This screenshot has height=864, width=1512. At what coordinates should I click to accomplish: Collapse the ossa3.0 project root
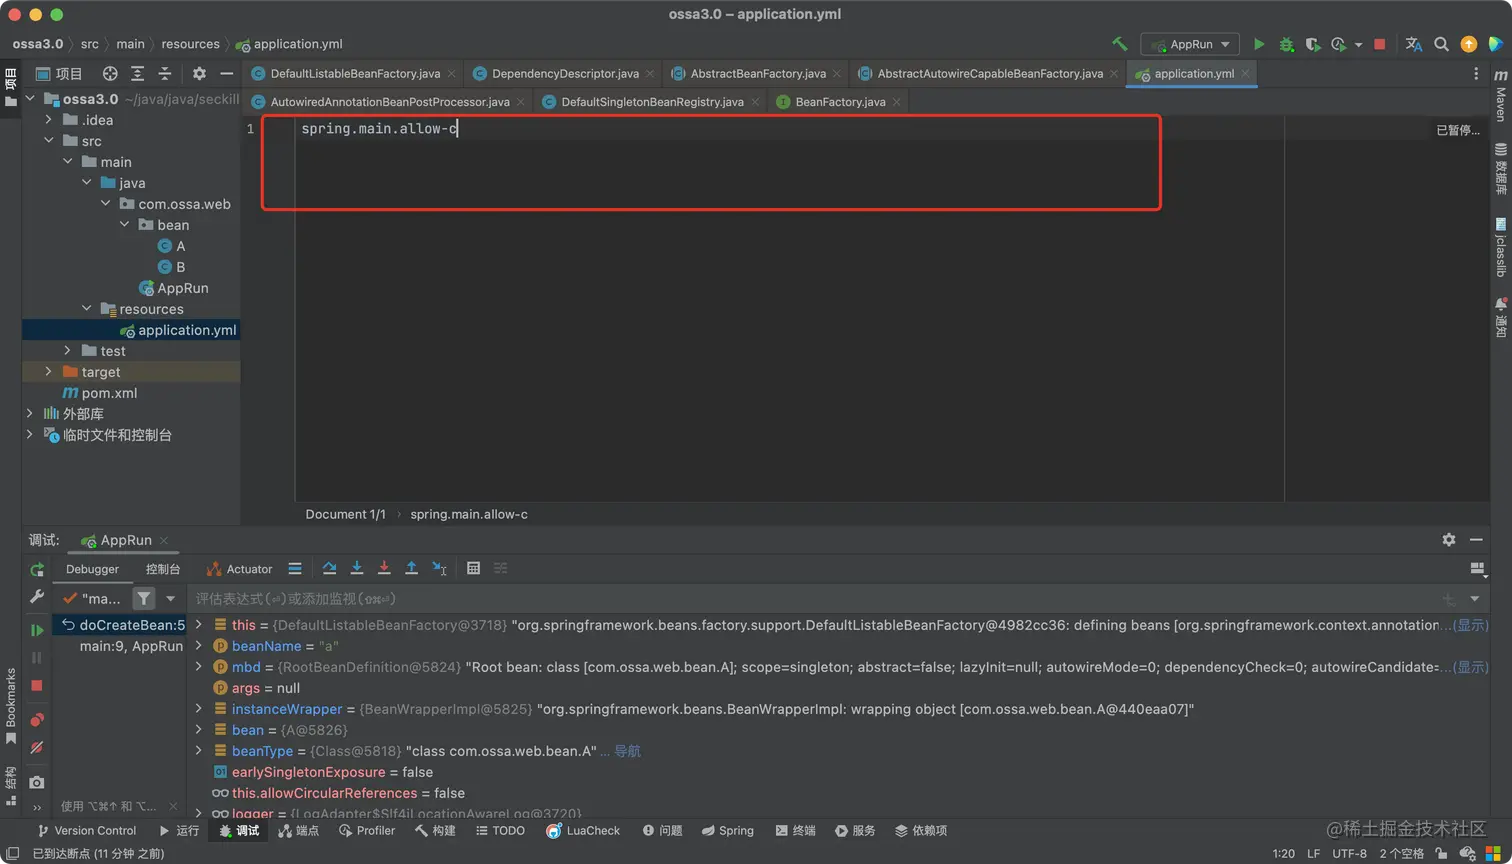(30, 99)
